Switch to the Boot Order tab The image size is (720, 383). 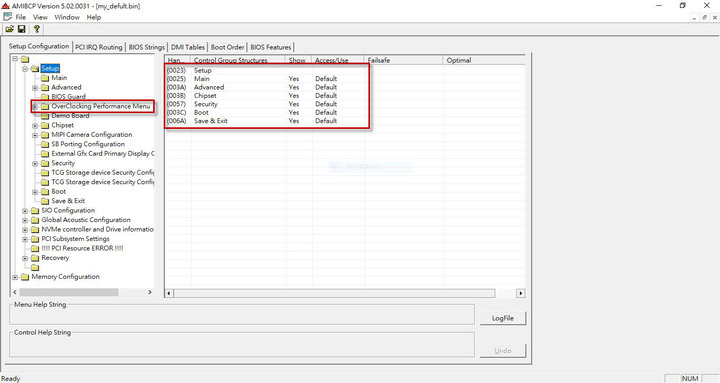coord(227,47)
